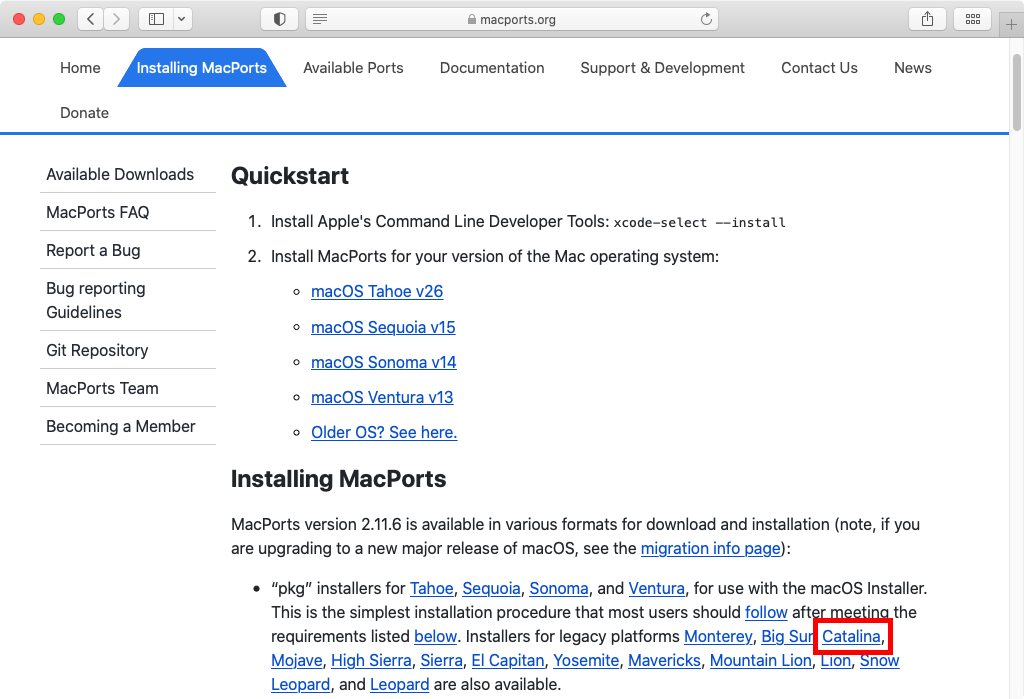
Task: Click the Catalina legacy installer link
Action: click(851, 637)
